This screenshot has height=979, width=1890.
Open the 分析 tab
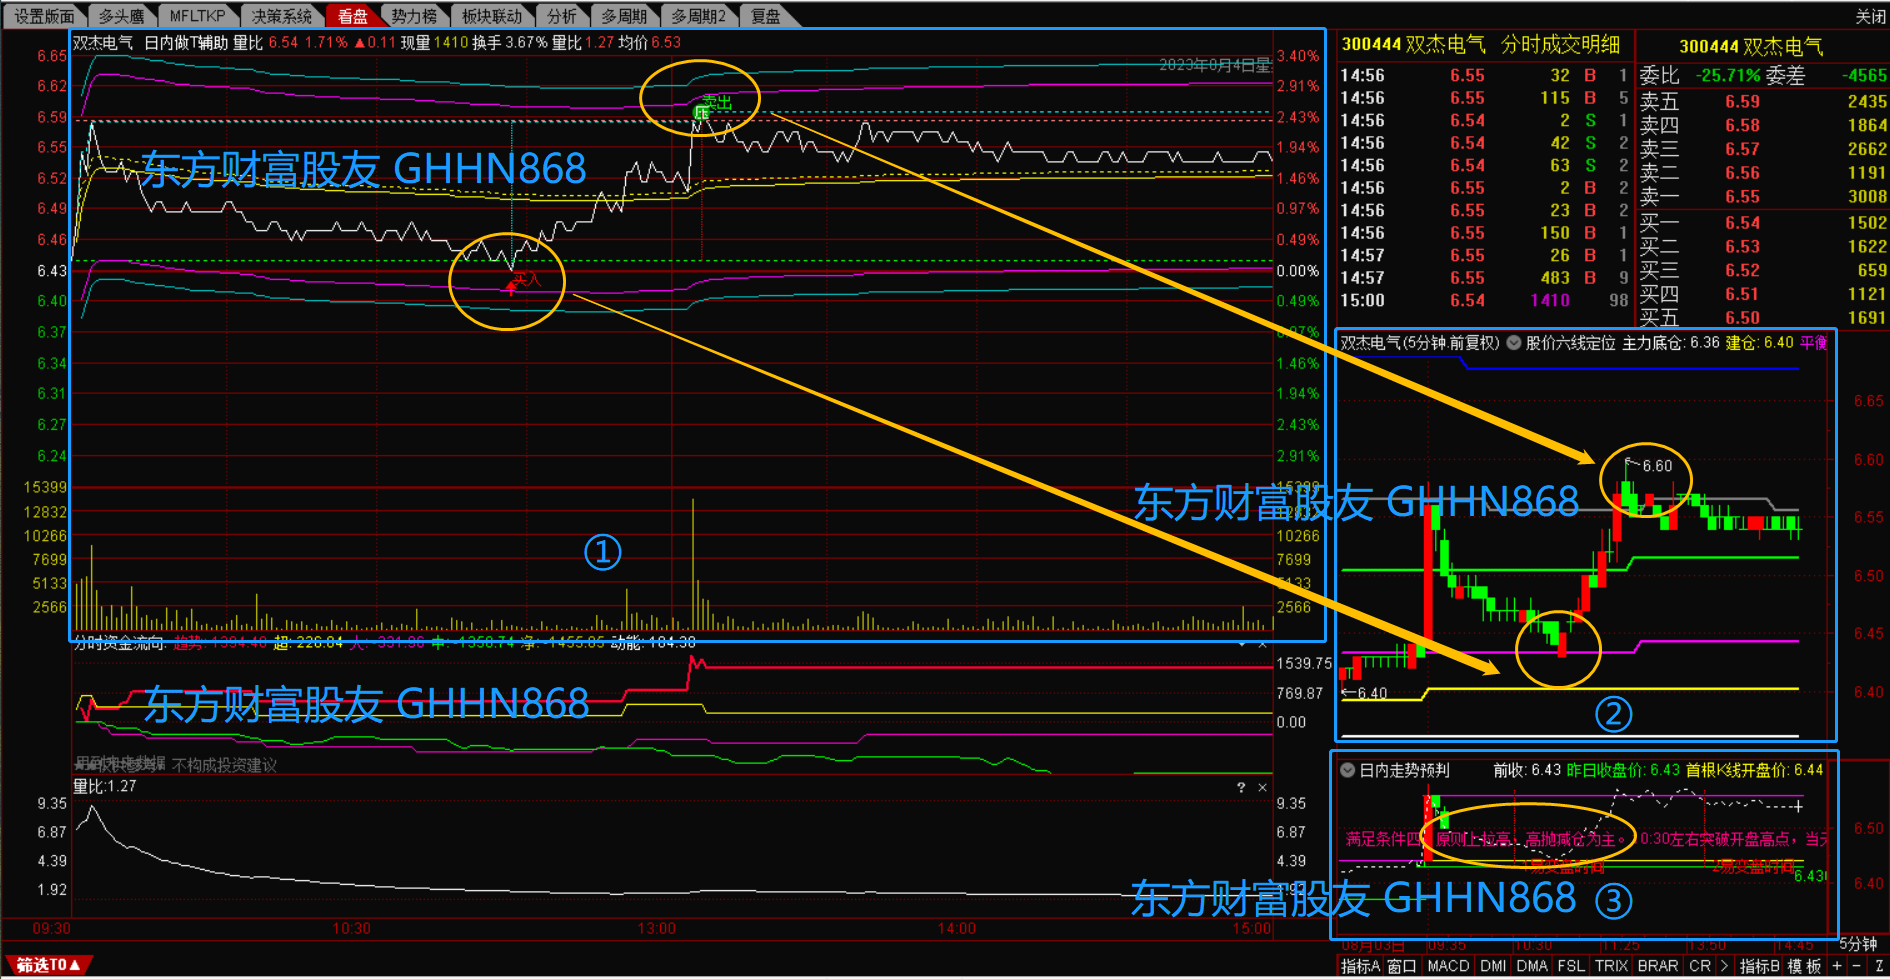[x=561, y=16]
